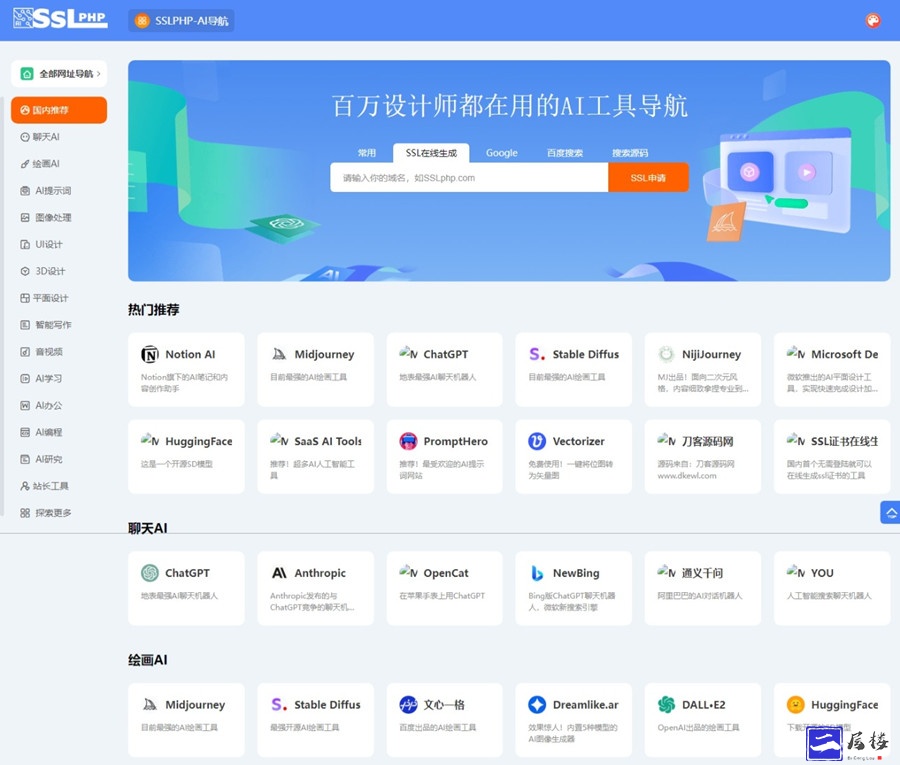Open the SaaS AI Tools card
This screenshot has height=765, width=900.
(315, 457)
